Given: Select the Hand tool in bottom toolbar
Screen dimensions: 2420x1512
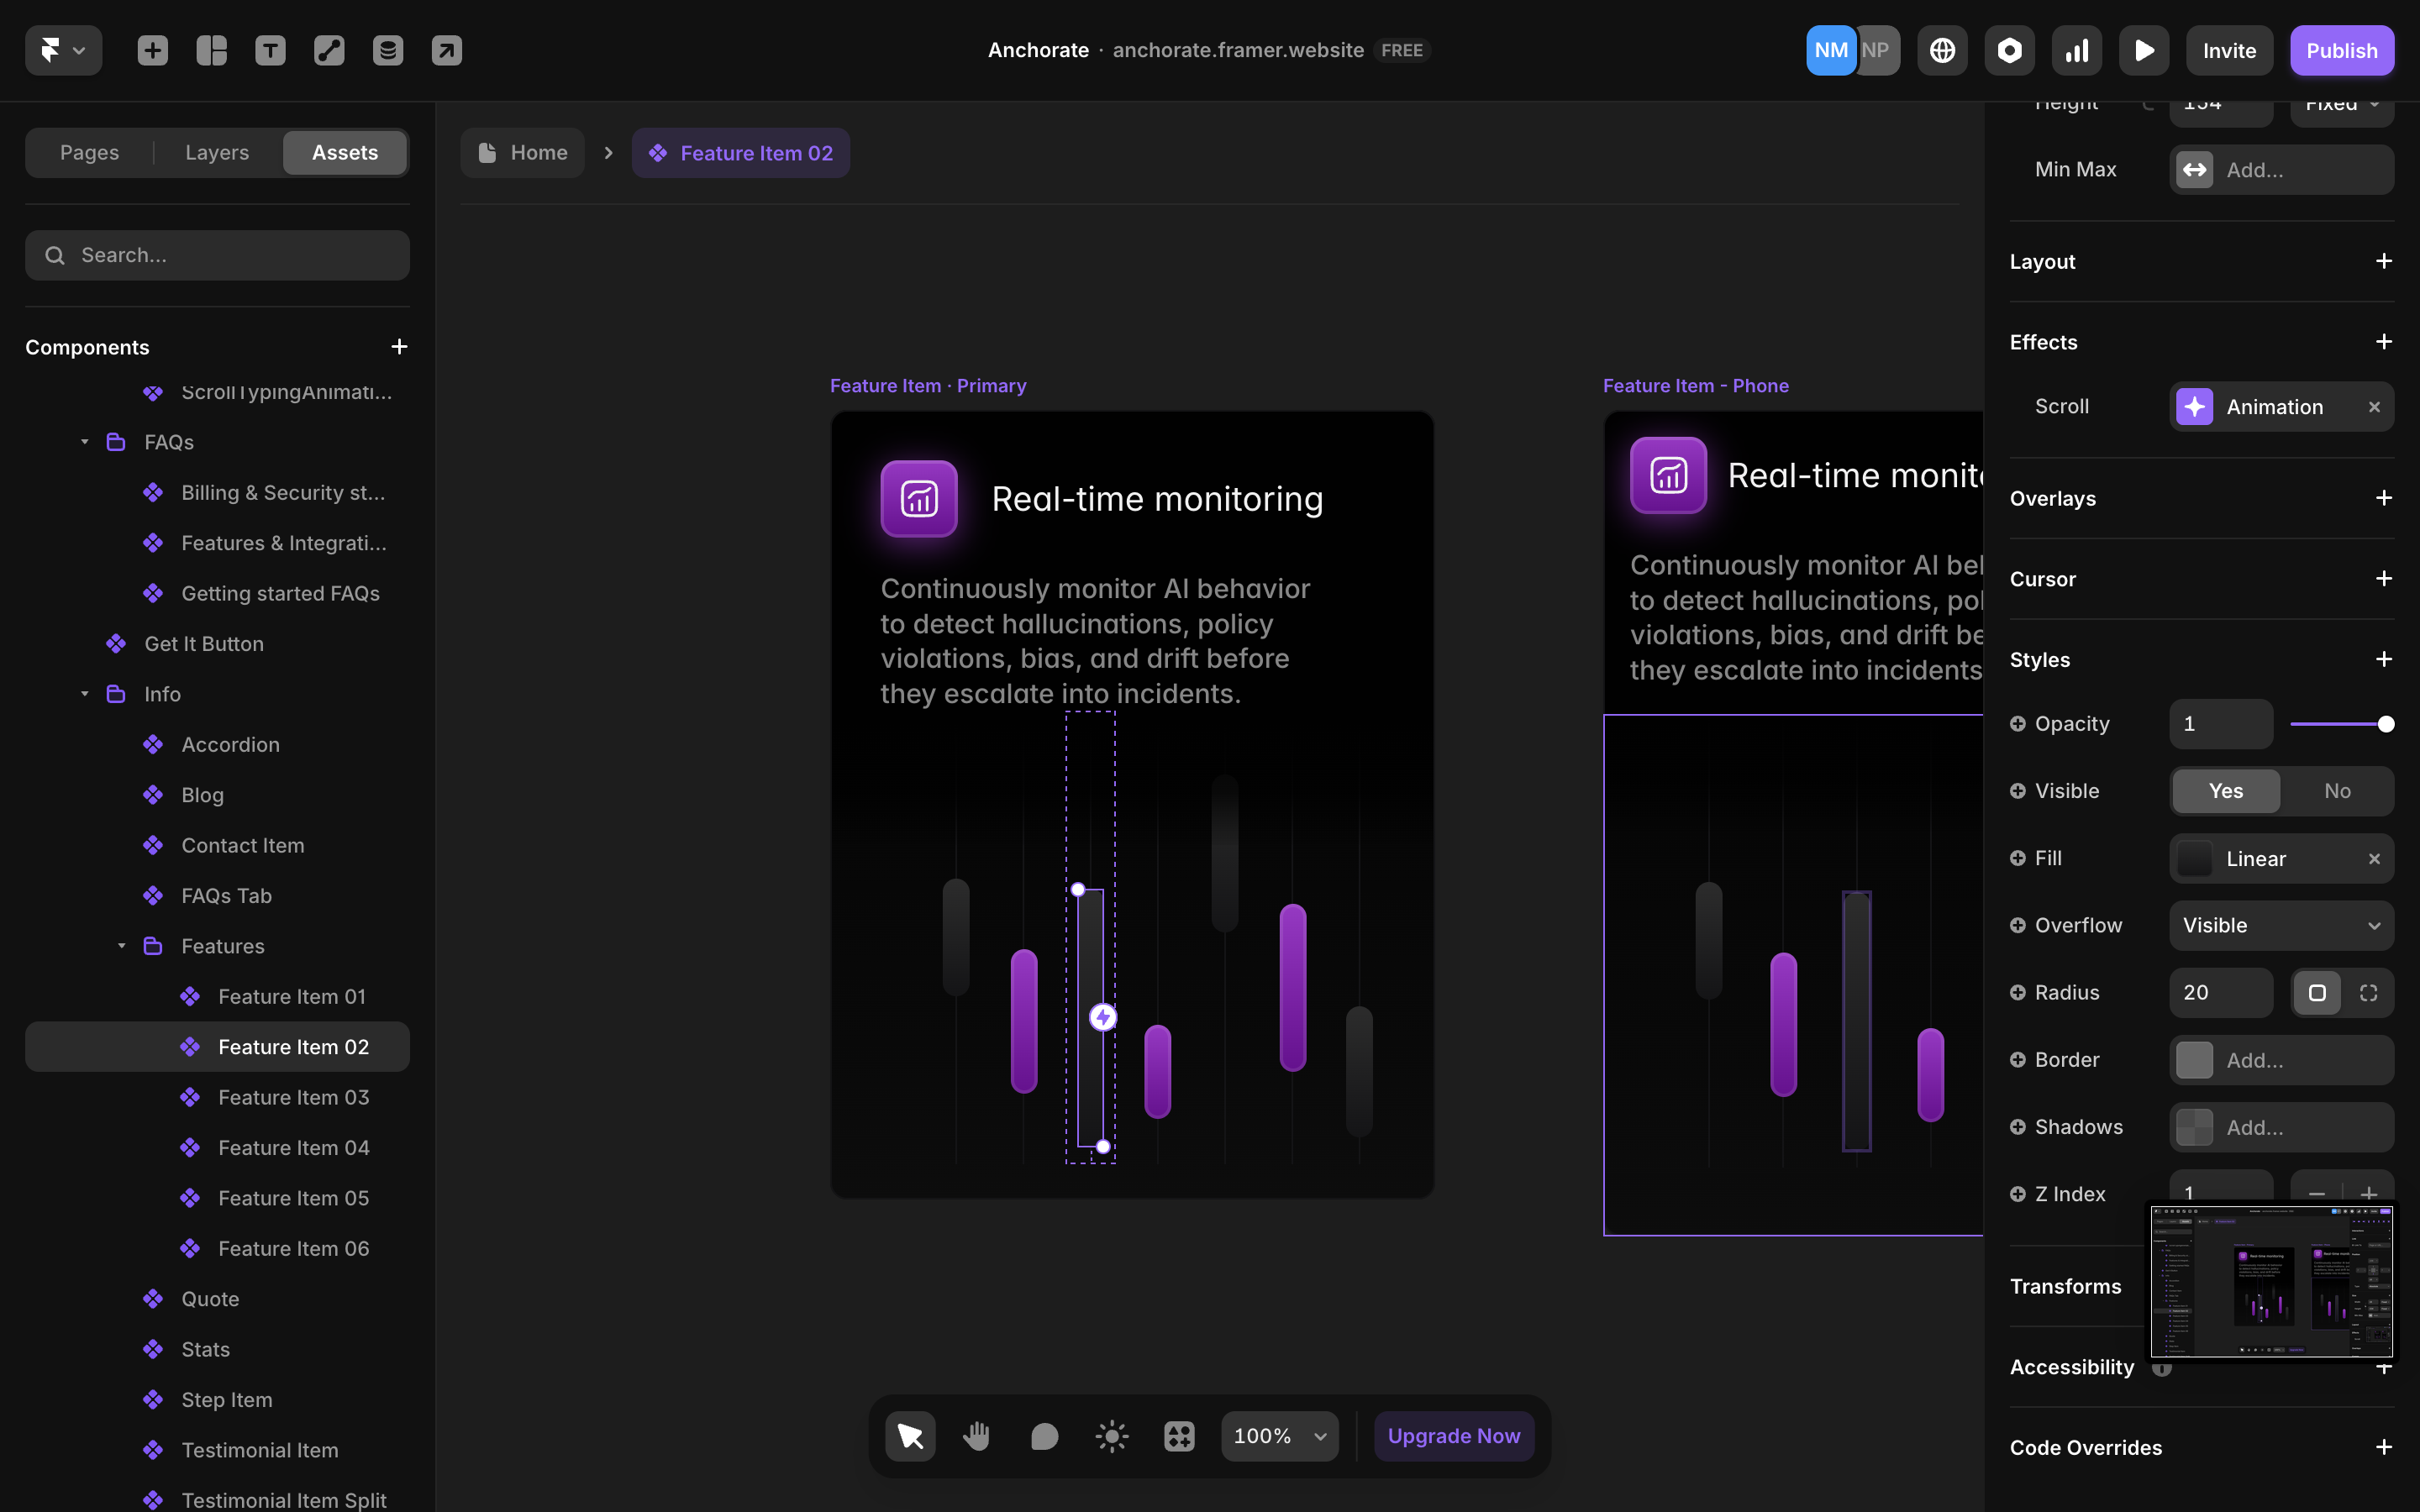Looking at the screenshot, I should tap(977, 1436).
